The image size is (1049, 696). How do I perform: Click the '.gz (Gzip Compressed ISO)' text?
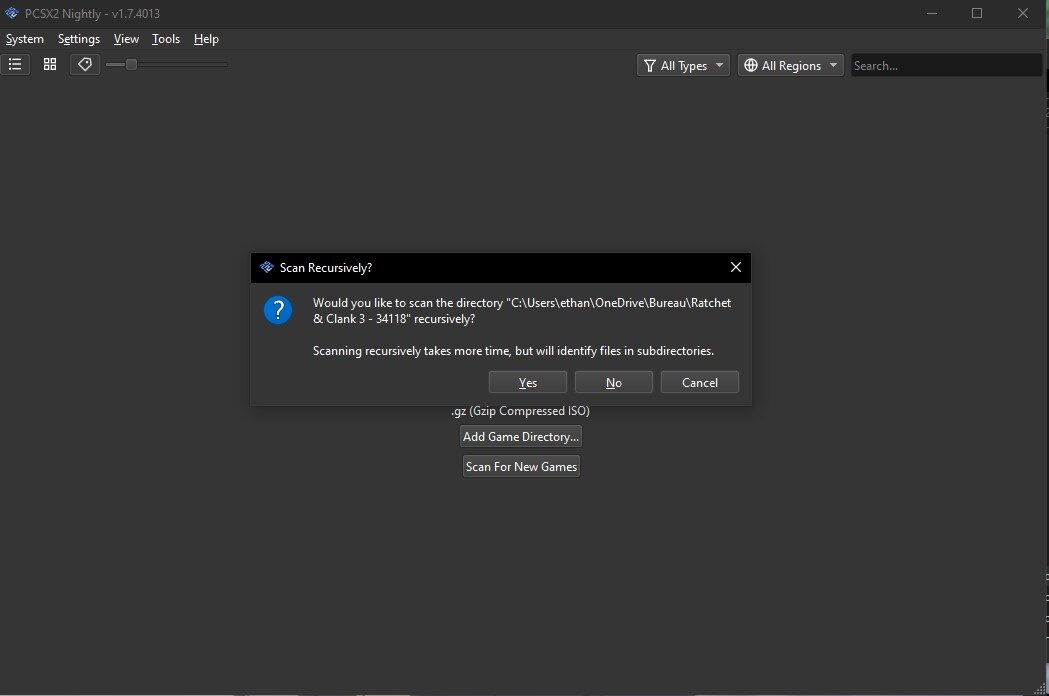tap(520, 410)
